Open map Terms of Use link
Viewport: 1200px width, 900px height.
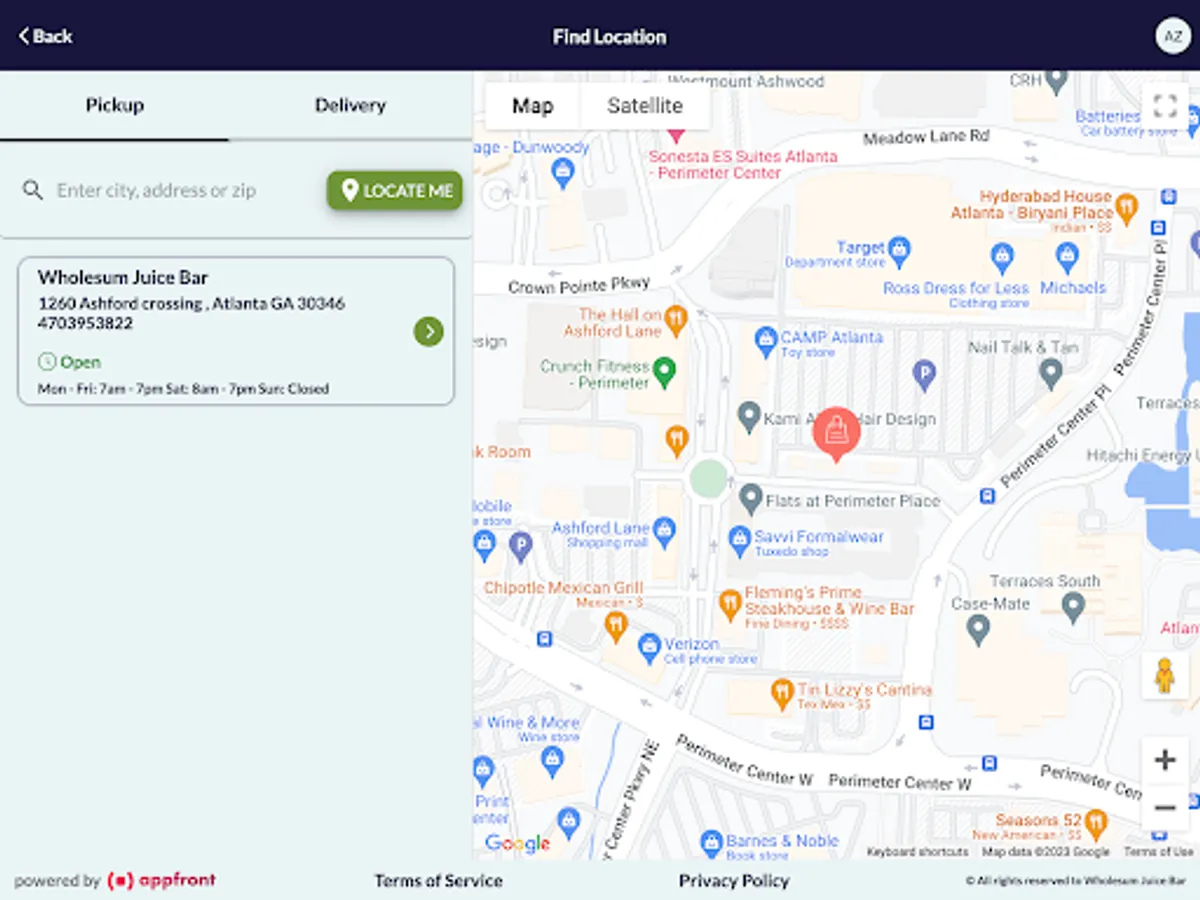[1158, 852]
